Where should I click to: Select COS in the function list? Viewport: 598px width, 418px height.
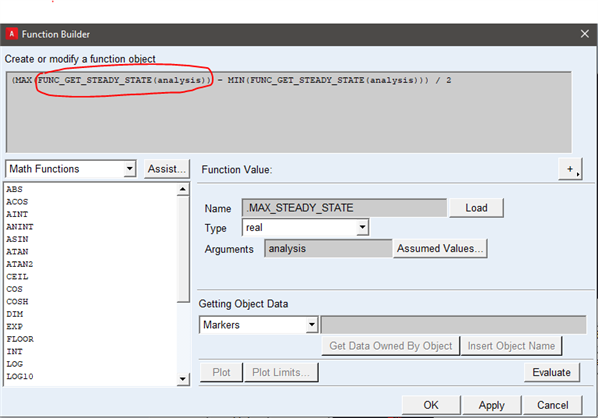(14, 289)
